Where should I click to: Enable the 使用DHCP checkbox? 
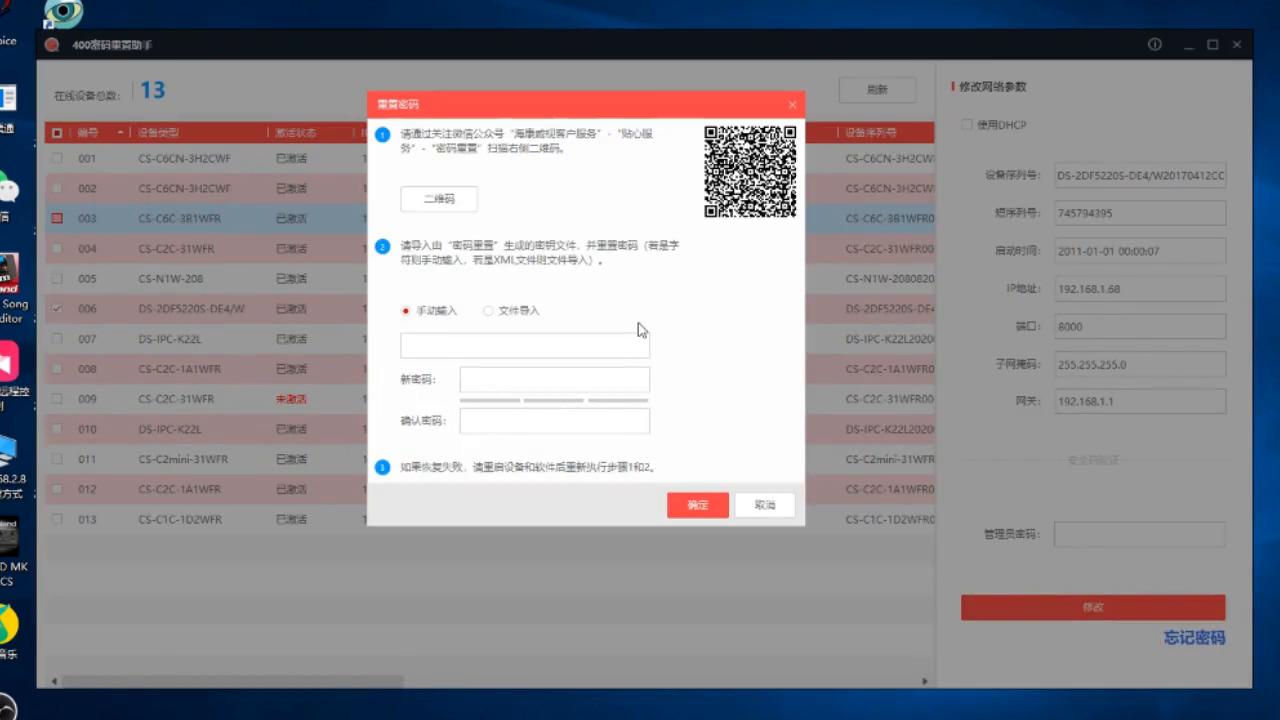(966, 124)
